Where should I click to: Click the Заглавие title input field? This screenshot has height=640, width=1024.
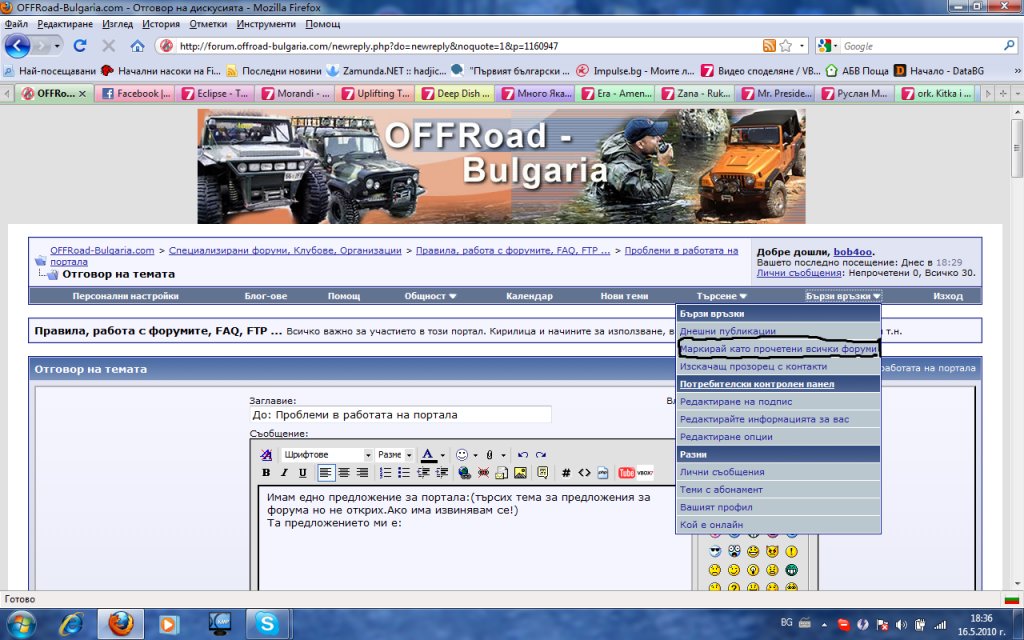pyautogui.click(x=400, y=414)
